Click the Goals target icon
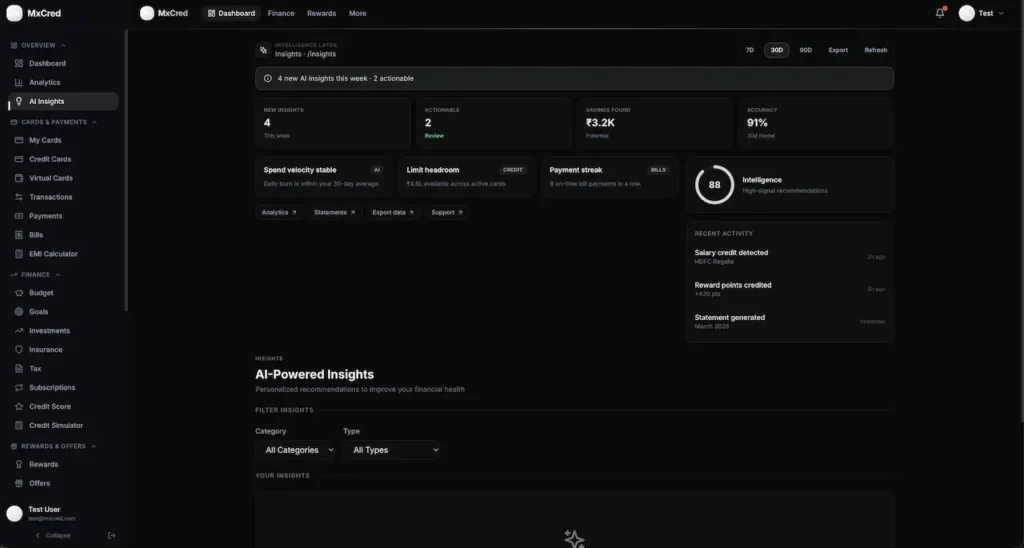The image size is (1024, 548). tap(19, 312)
